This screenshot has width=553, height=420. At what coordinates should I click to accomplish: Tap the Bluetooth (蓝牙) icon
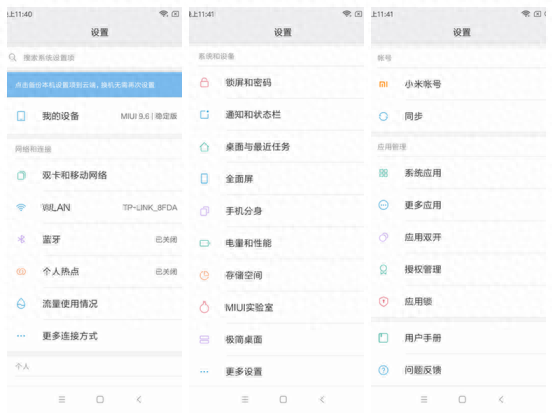[21, 239]
